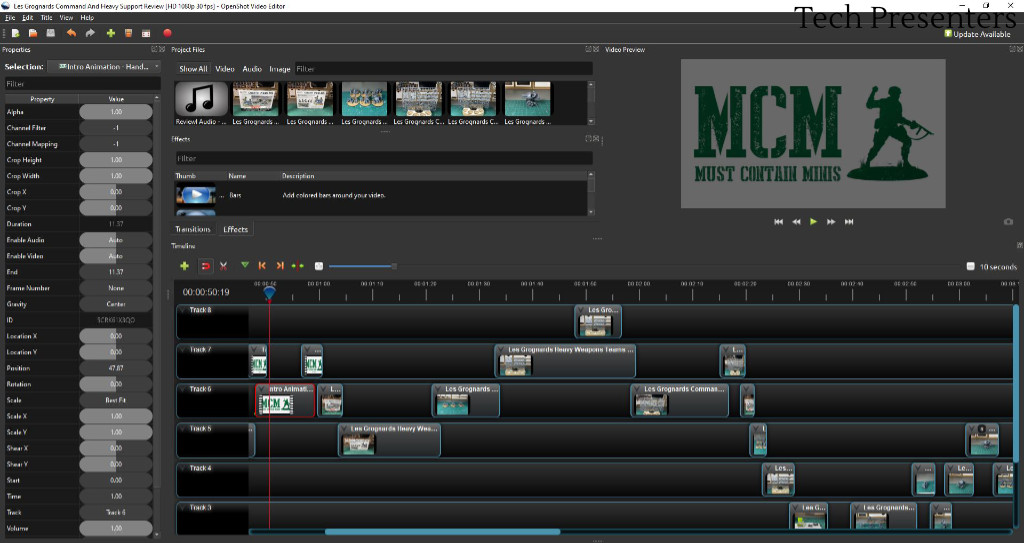The width and height of the screenshot is (1024, 543).
Task: Open the Help menu
Action: click(x=87, y=18)
